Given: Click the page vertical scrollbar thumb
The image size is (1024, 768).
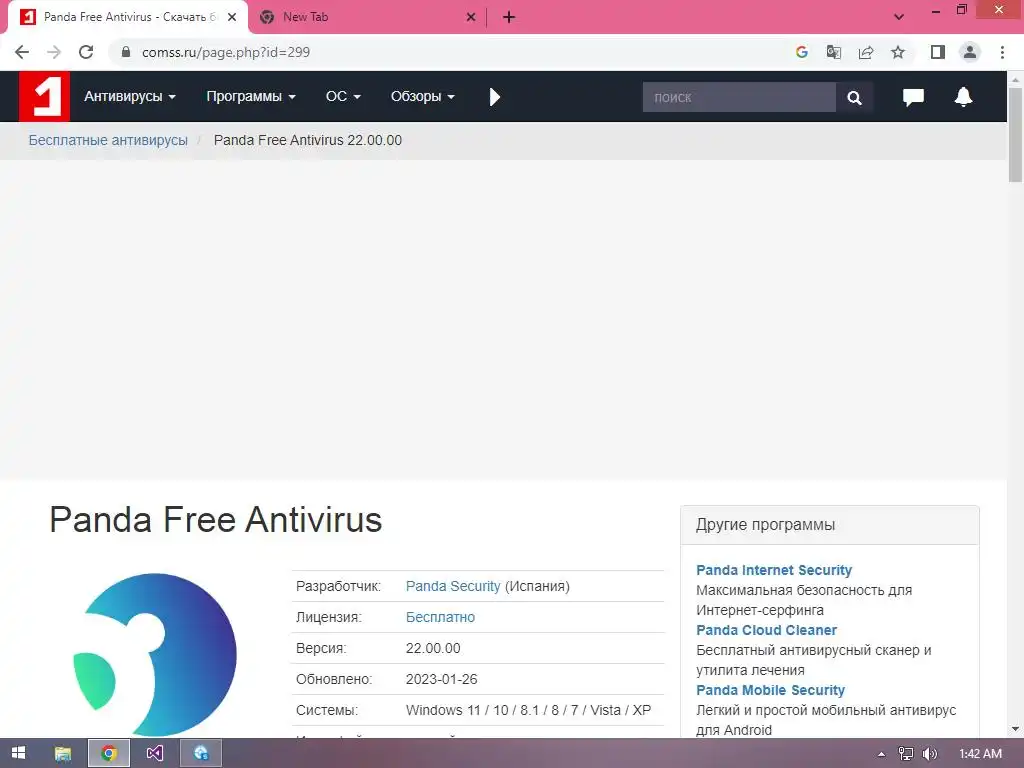Looking at the screenshot, I should tap(1016, 134).
